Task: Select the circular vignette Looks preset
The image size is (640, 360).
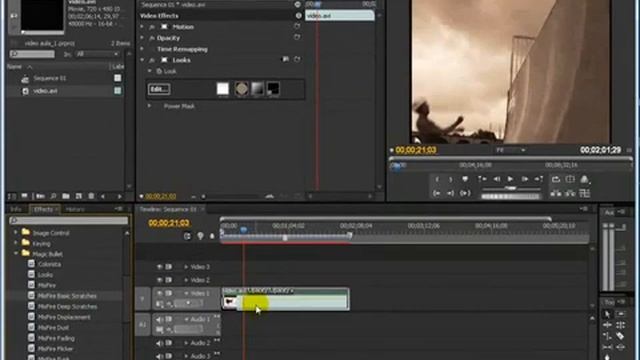Action: (242, 89)
